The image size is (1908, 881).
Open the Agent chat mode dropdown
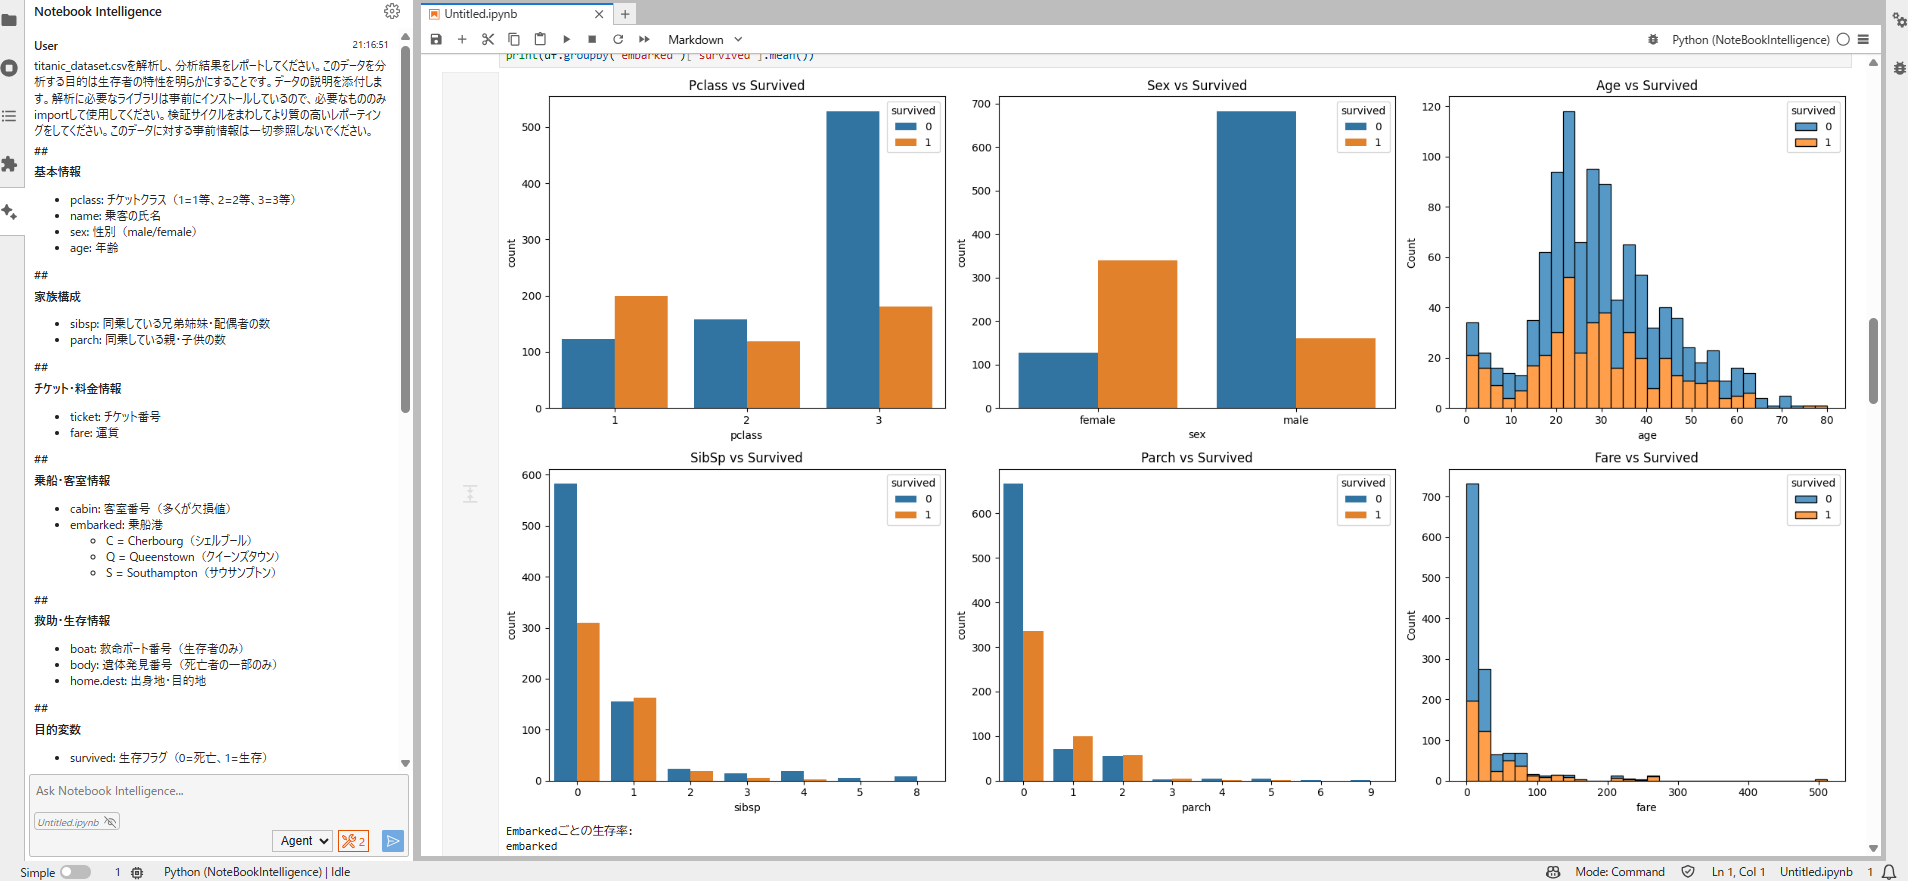coord(302,841)
